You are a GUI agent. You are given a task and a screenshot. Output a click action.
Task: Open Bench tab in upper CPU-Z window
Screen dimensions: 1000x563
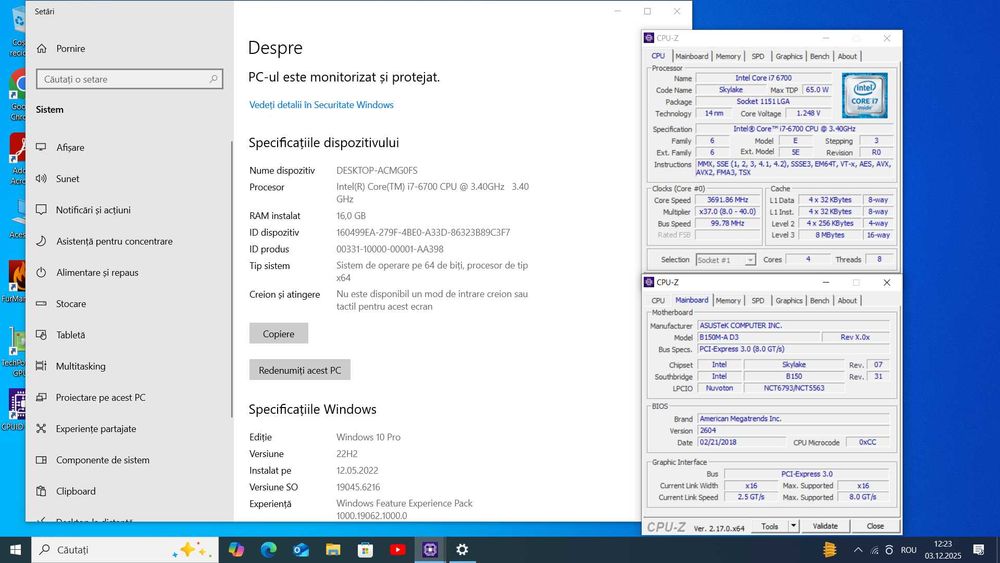tap(820, 56)
